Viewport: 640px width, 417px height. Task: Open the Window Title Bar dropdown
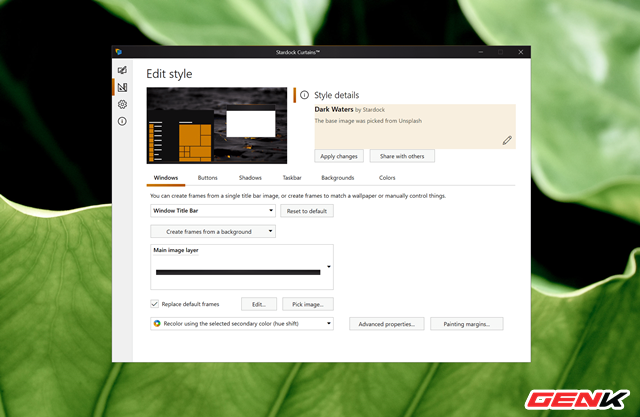point(213,211)
